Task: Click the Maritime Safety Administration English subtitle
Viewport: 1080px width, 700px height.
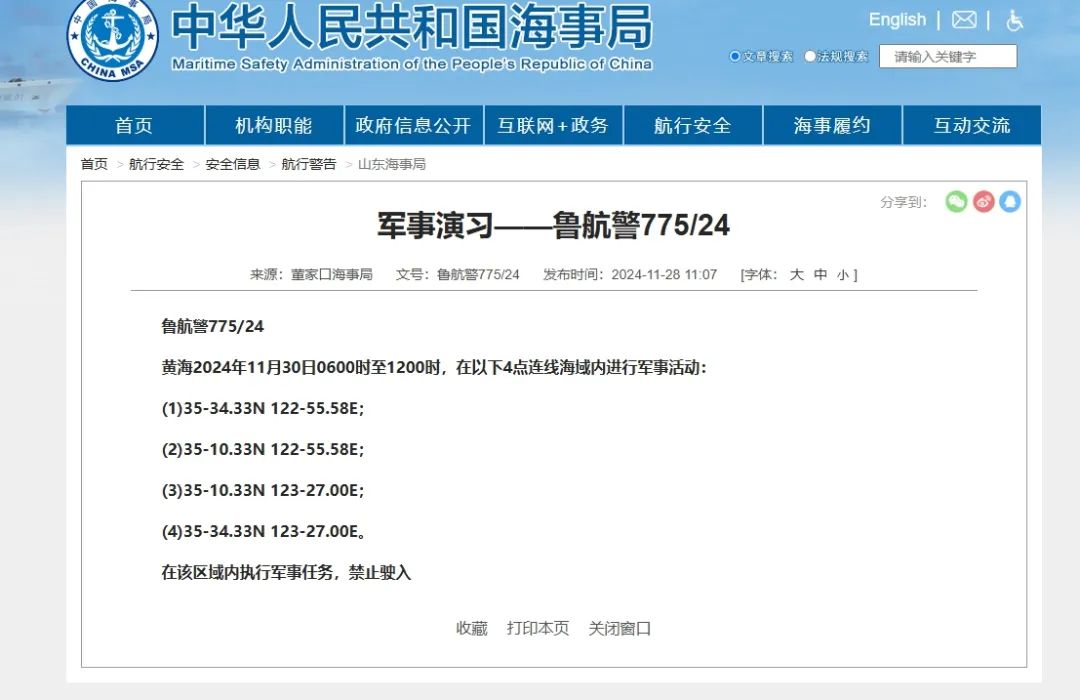Action: pos(412,64)
